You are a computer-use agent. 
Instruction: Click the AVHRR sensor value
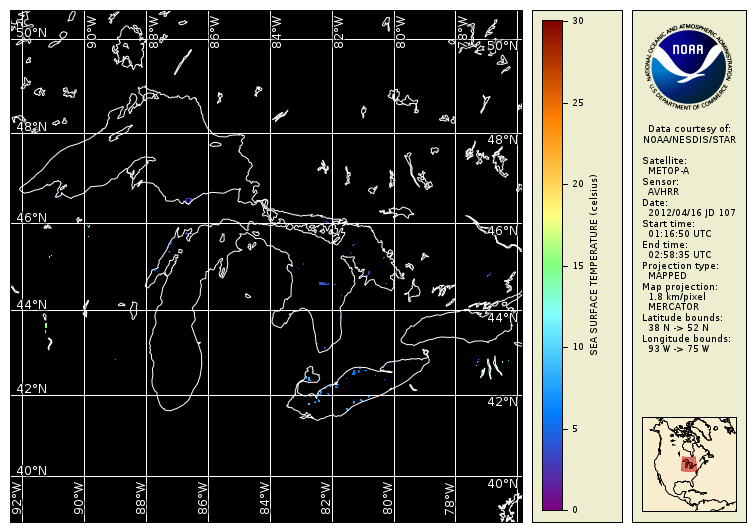663,192
